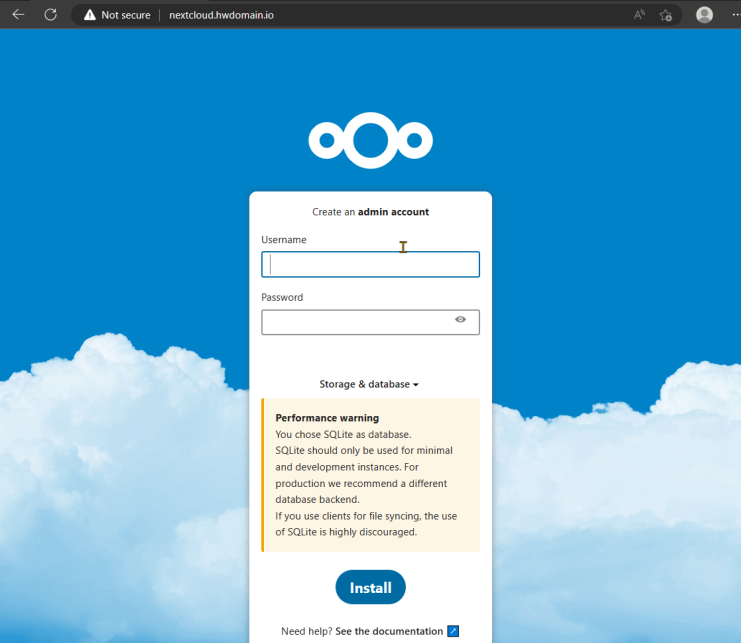Focus the Username input field

370,264
